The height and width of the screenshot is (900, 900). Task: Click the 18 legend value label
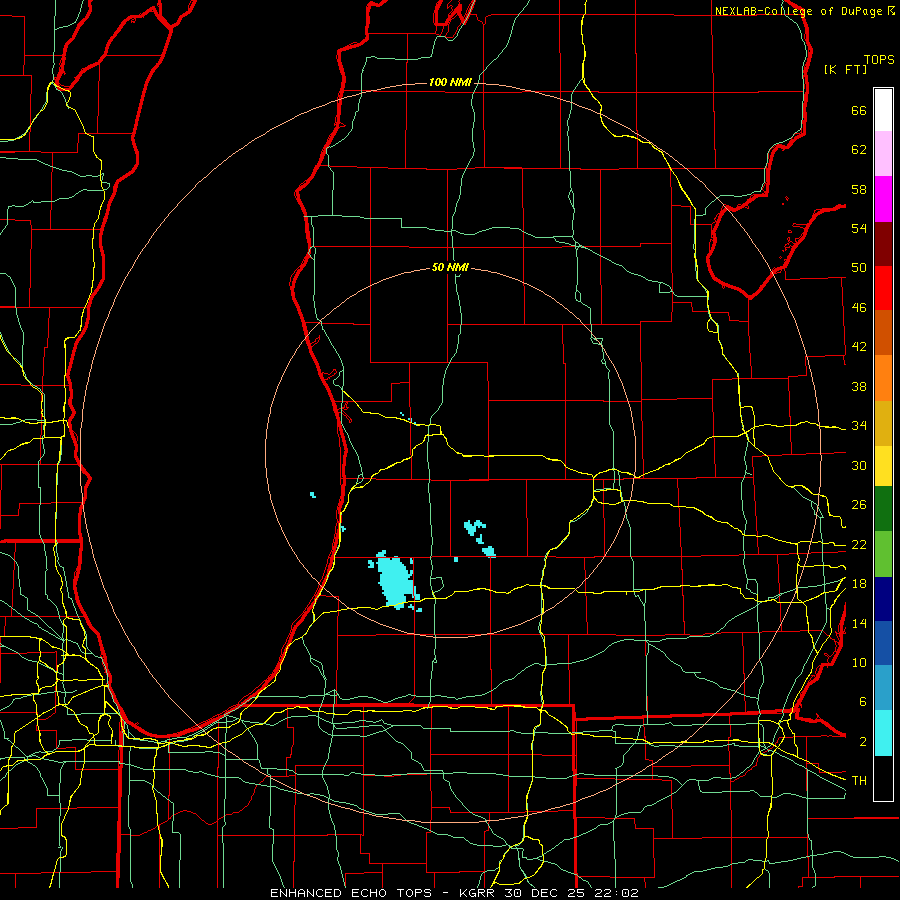pos(858,583)
